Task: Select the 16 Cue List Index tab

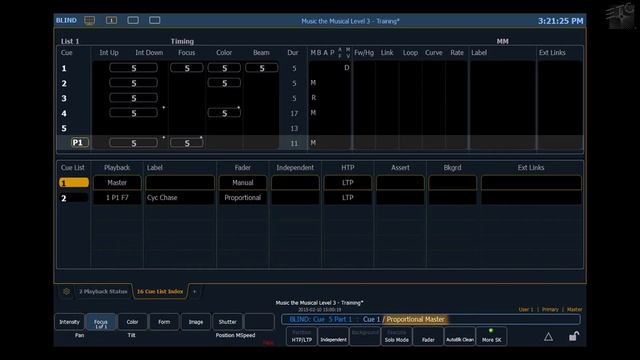Action: coord(160,291)
